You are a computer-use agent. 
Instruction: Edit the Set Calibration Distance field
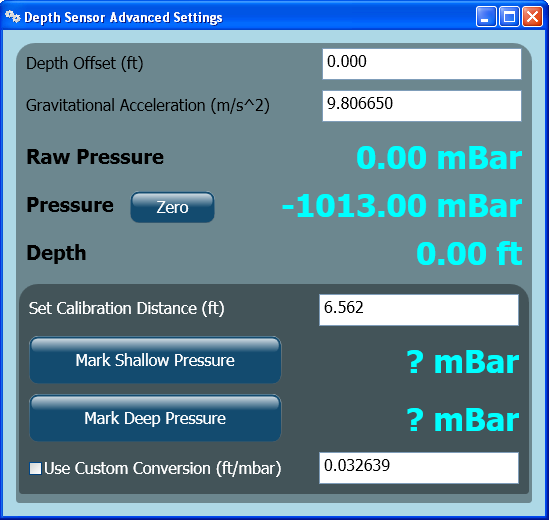click(419, 310)
